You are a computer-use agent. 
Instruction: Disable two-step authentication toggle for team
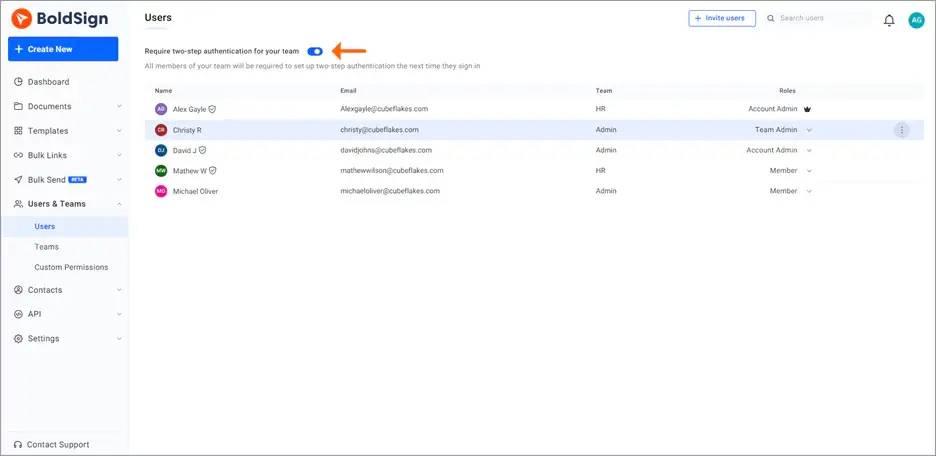point(315,50)
